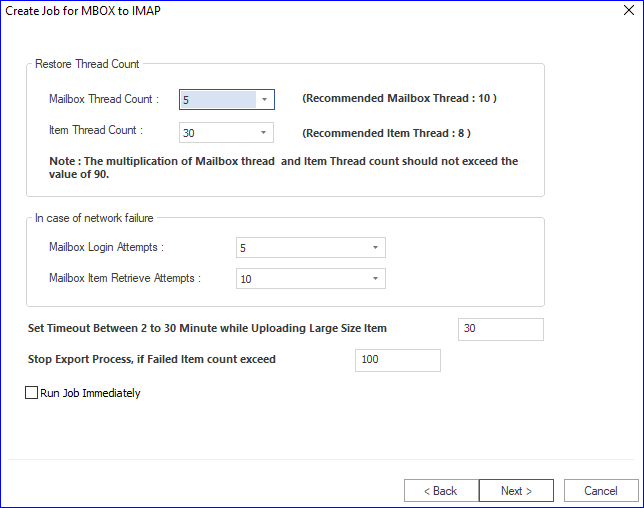
Task: Open the Mailbox Thread Count dropdown
Action: (227, 99)
